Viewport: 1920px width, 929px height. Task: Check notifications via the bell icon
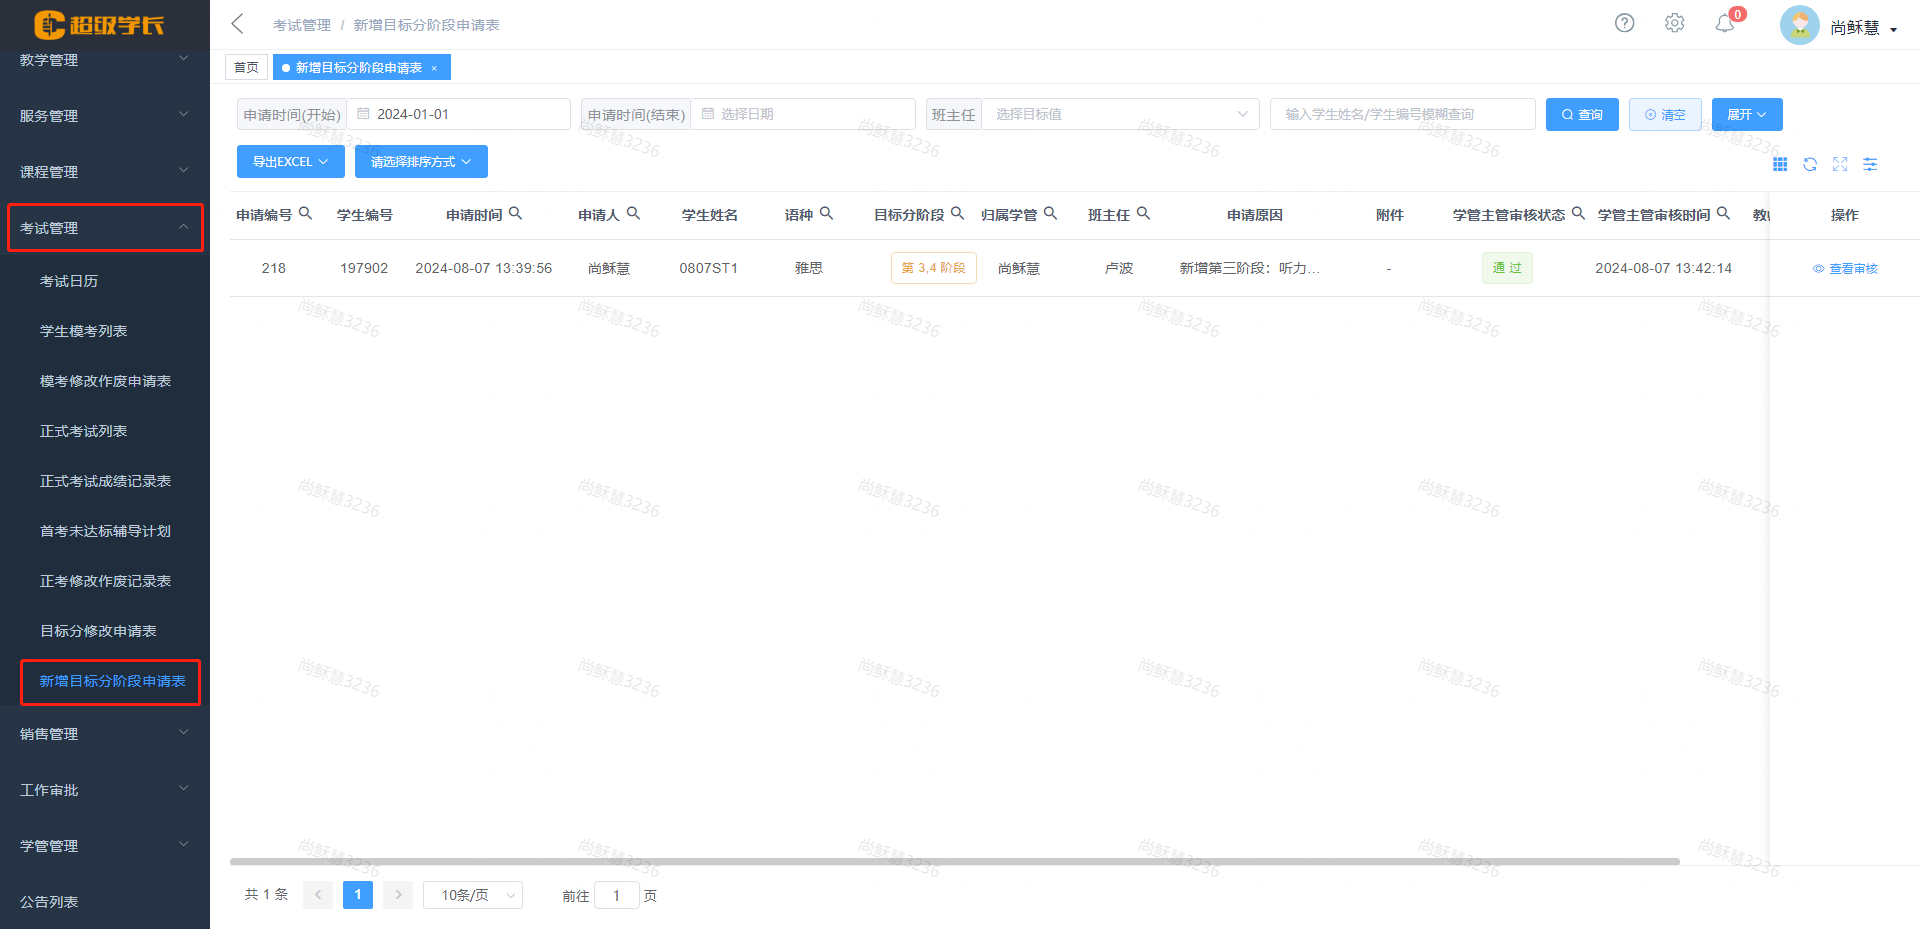click(x=1724, y=22)
